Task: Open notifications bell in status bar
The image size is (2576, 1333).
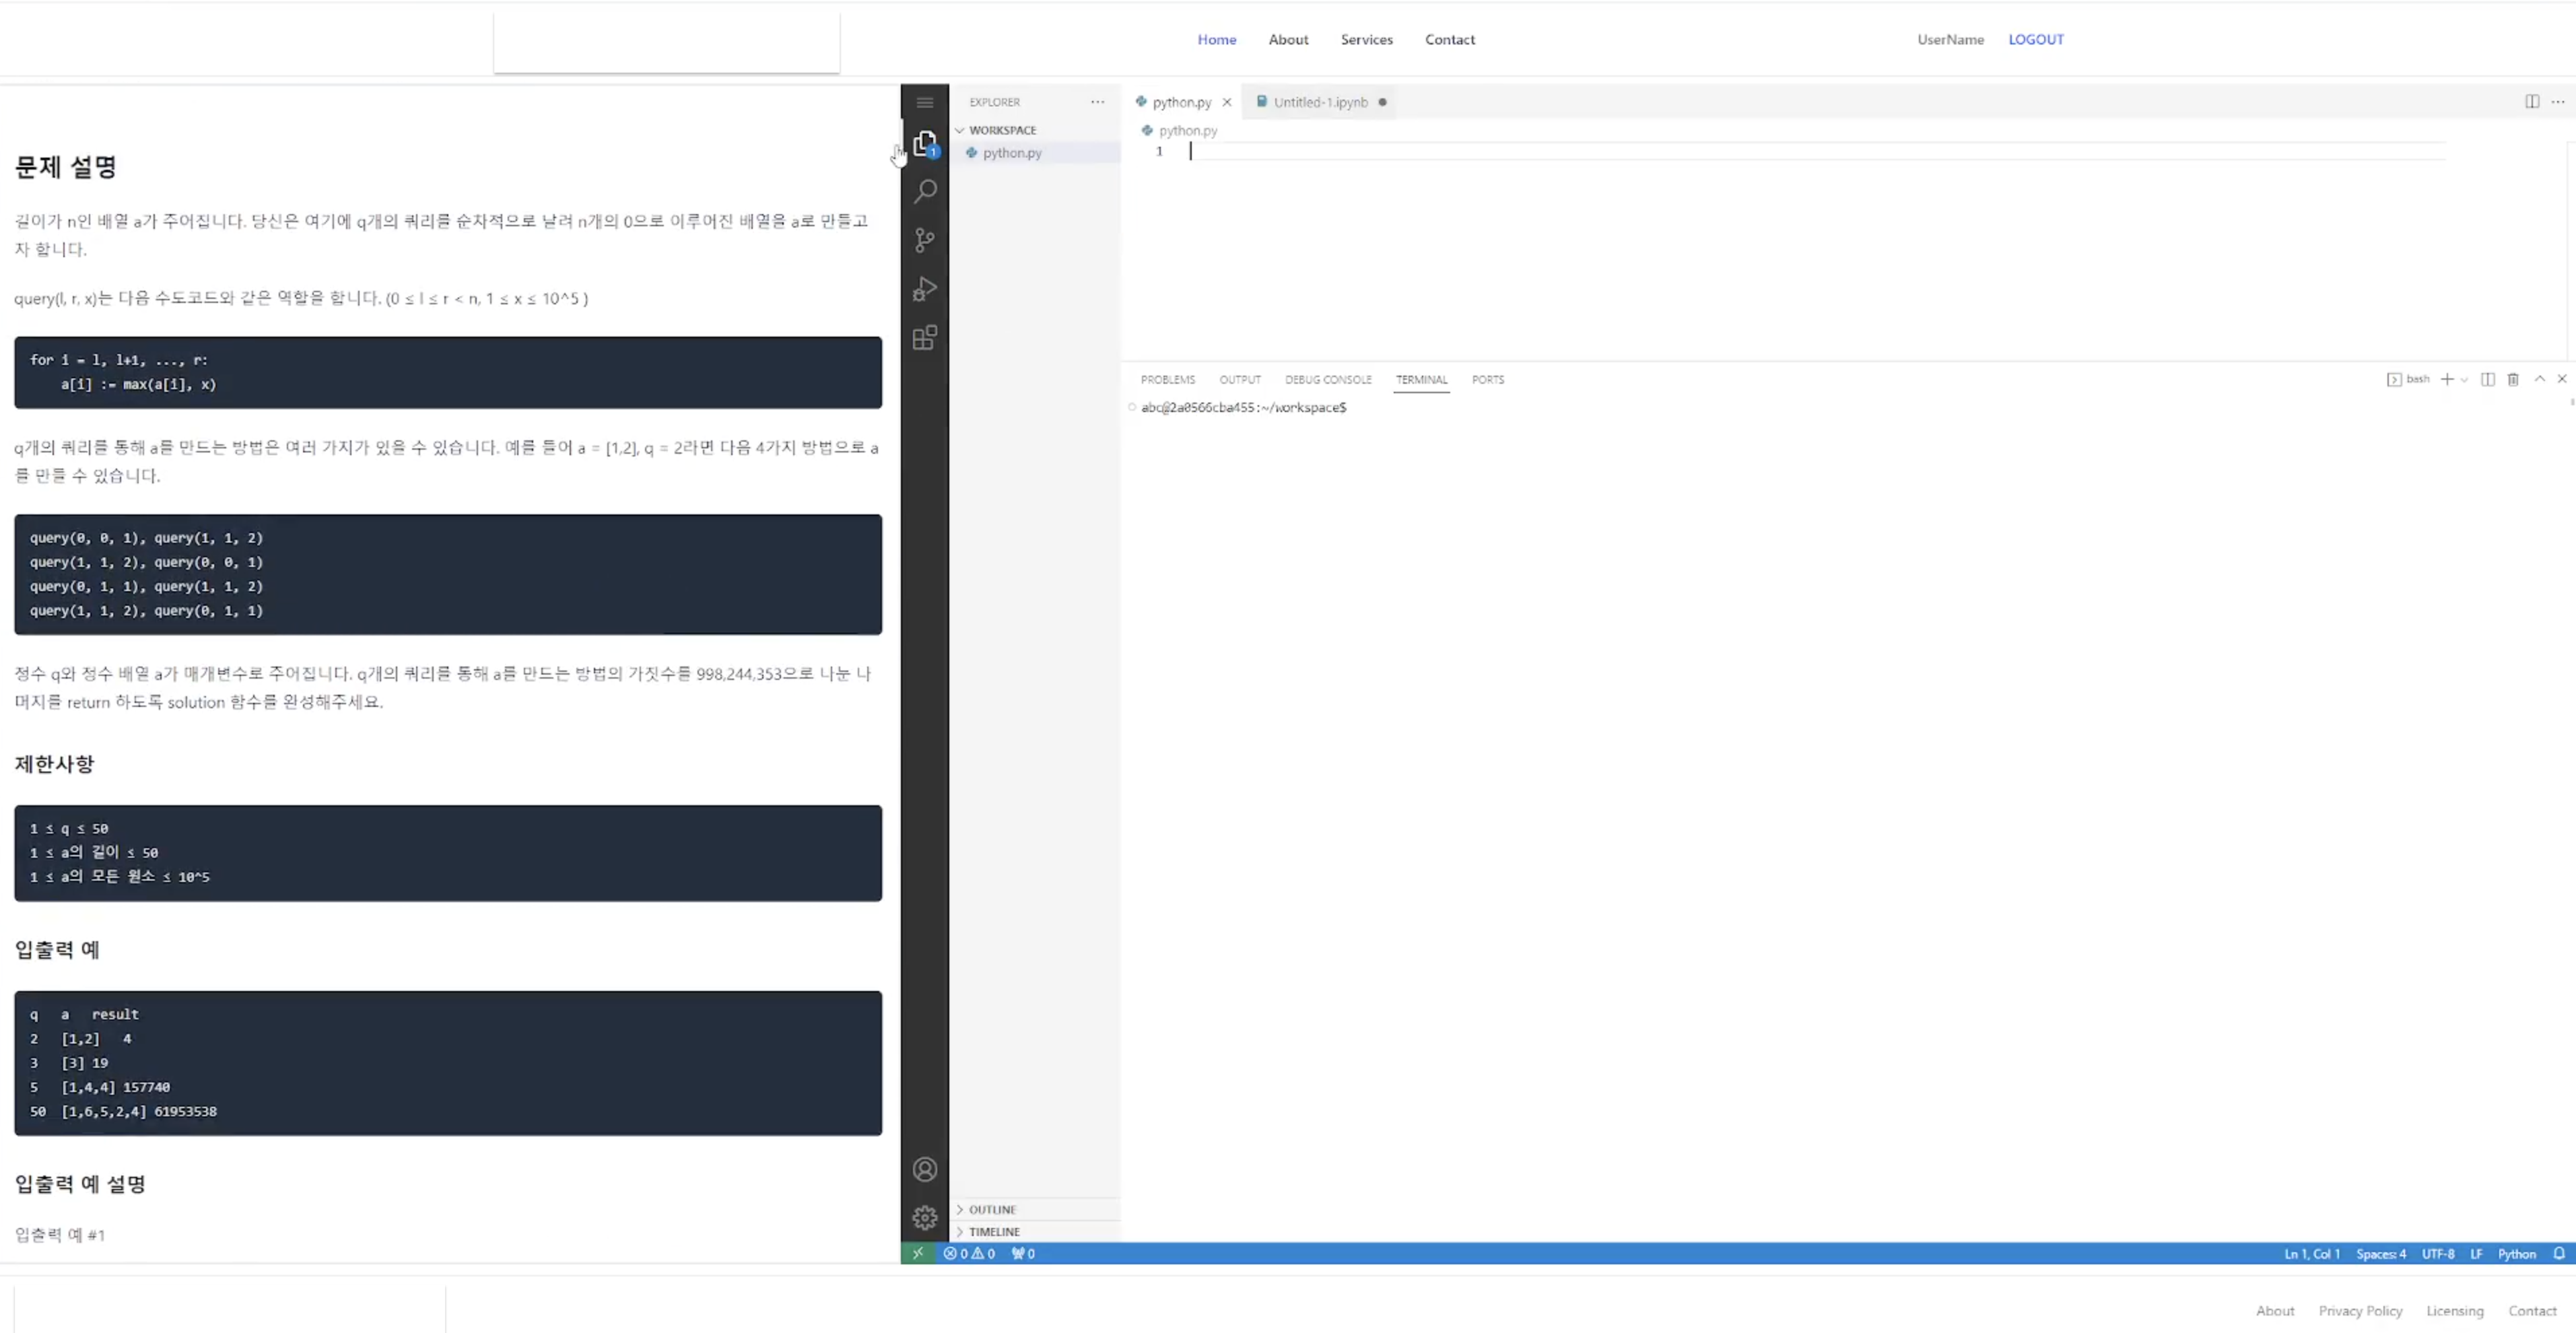Action: (2558, 1253)
